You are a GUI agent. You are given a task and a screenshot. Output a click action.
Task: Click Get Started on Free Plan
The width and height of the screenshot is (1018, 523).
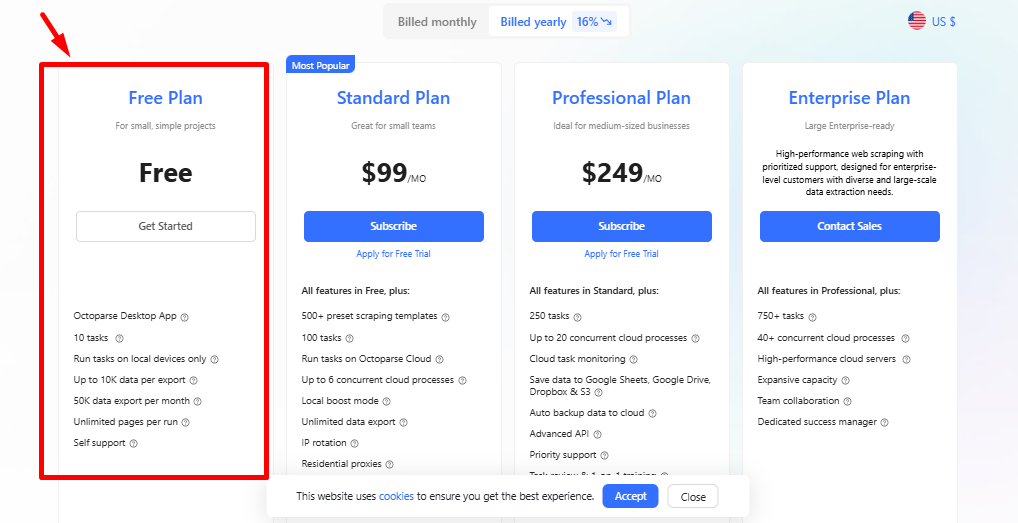coord(166,226)
